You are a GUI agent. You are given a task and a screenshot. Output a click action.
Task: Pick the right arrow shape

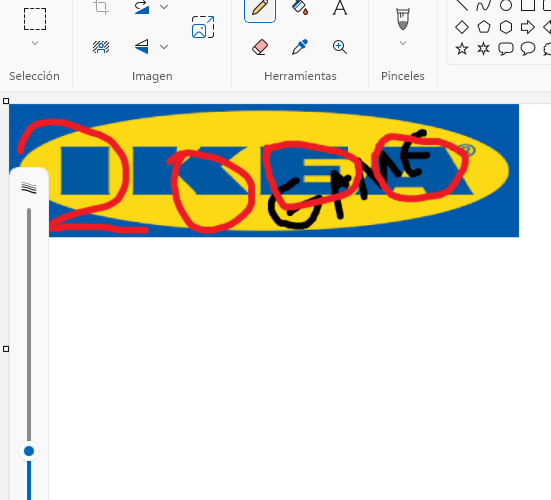pyautogui.click(x=528, y=27)
